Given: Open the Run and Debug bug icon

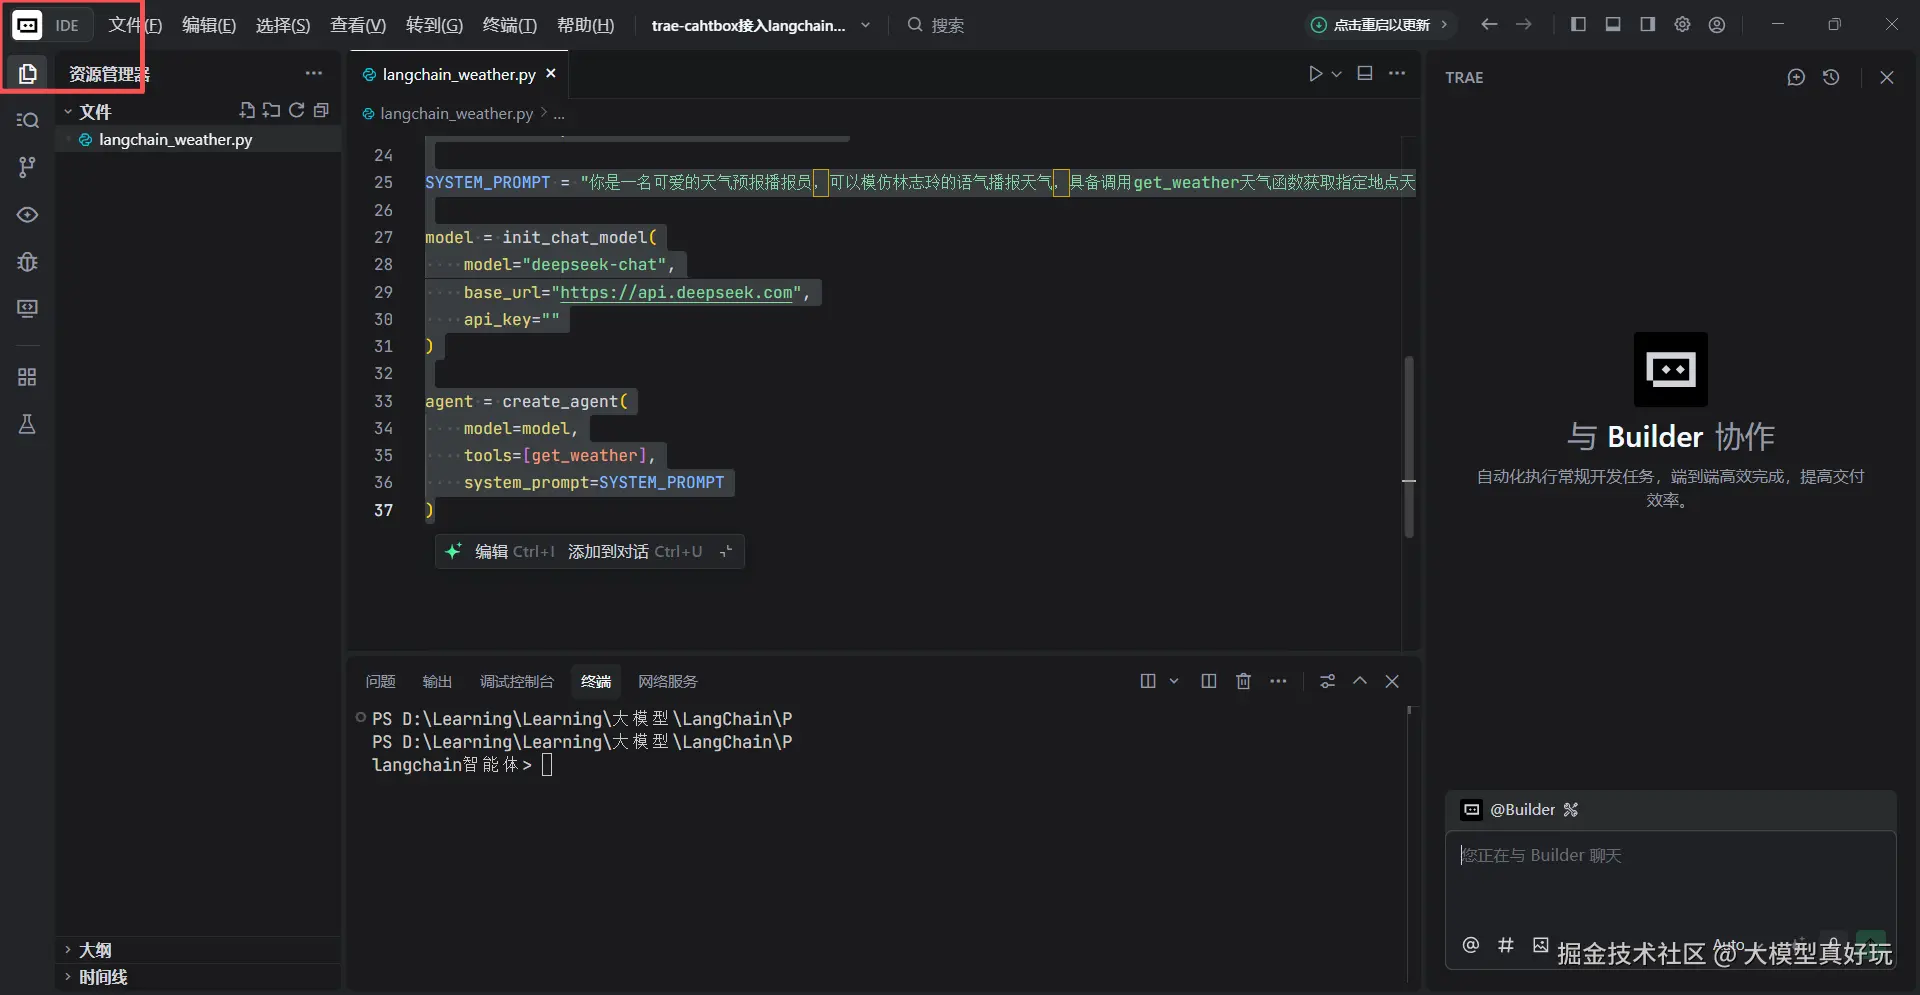Looking at the screenshot, I should 28,262.
